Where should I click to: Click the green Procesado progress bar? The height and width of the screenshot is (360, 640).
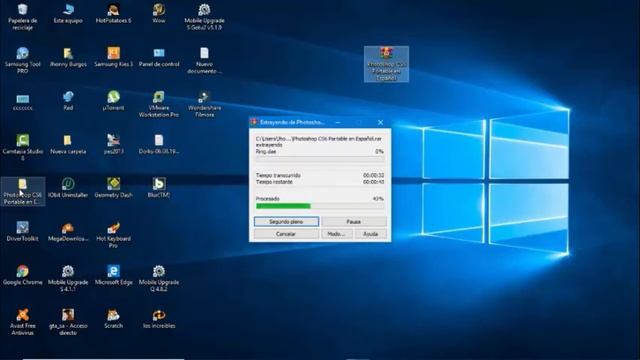[320, 206]
